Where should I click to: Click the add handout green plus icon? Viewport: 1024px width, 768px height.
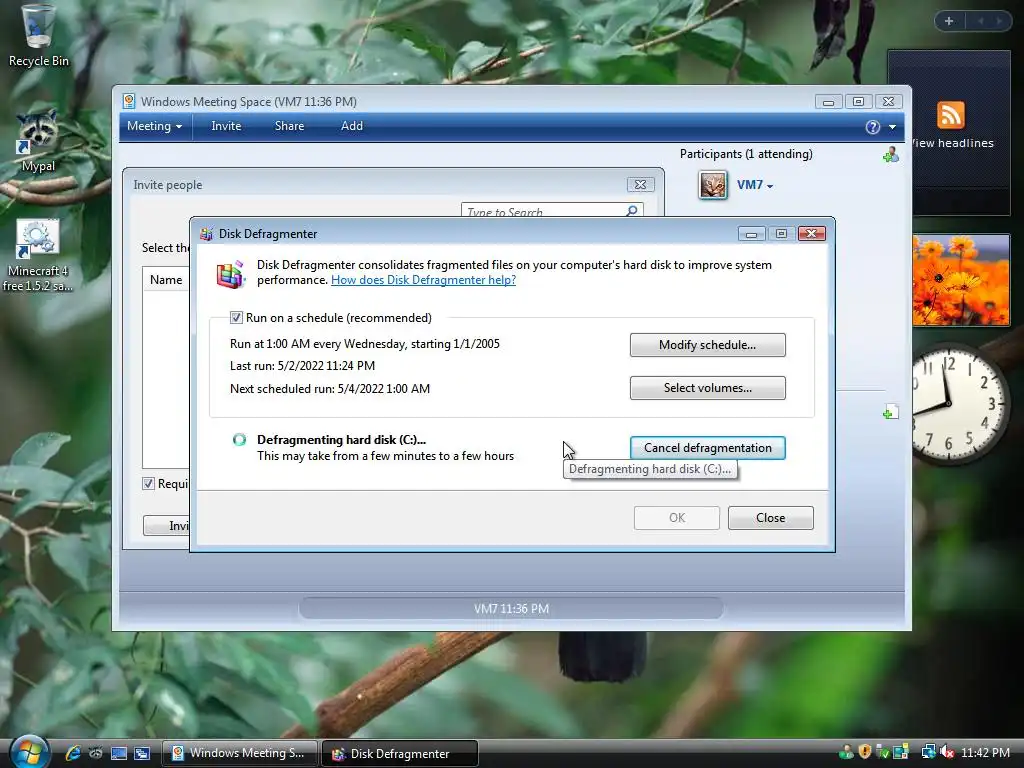[x=890, y=412]
